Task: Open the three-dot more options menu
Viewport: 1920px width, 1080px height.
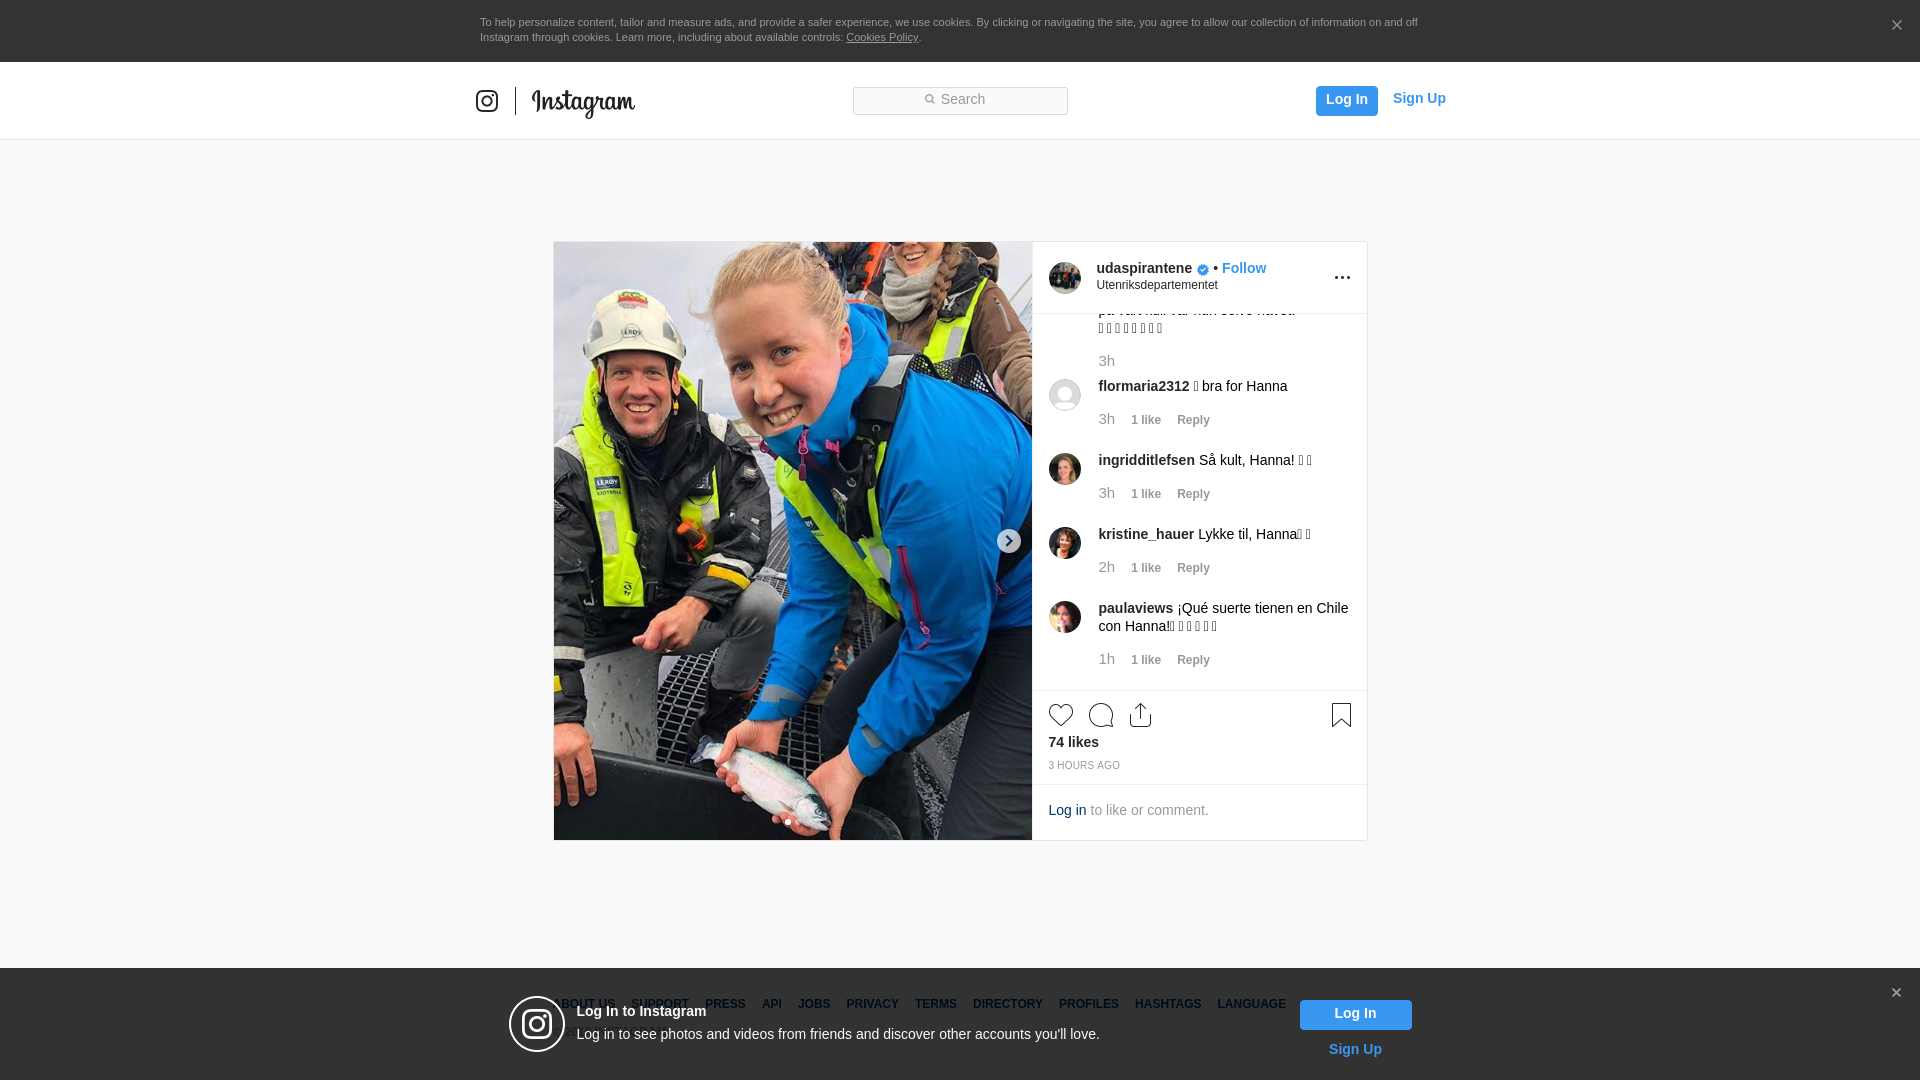Action: tap(1342, 278)
